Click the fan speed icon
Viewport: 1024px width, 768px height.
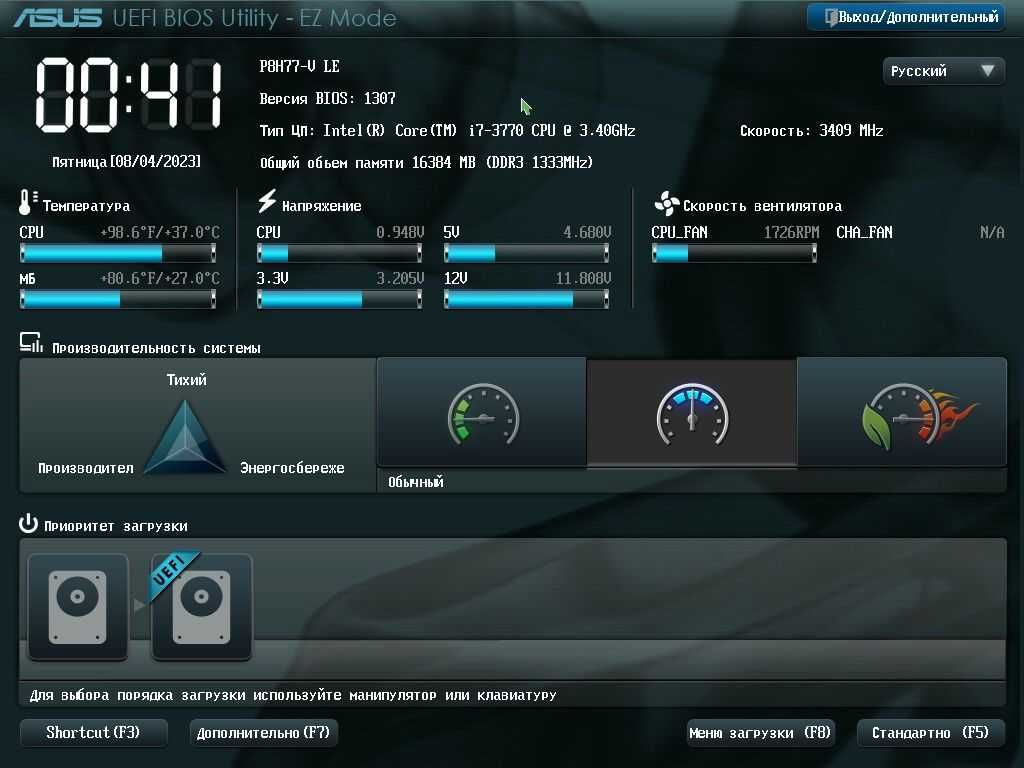point(667,204)
